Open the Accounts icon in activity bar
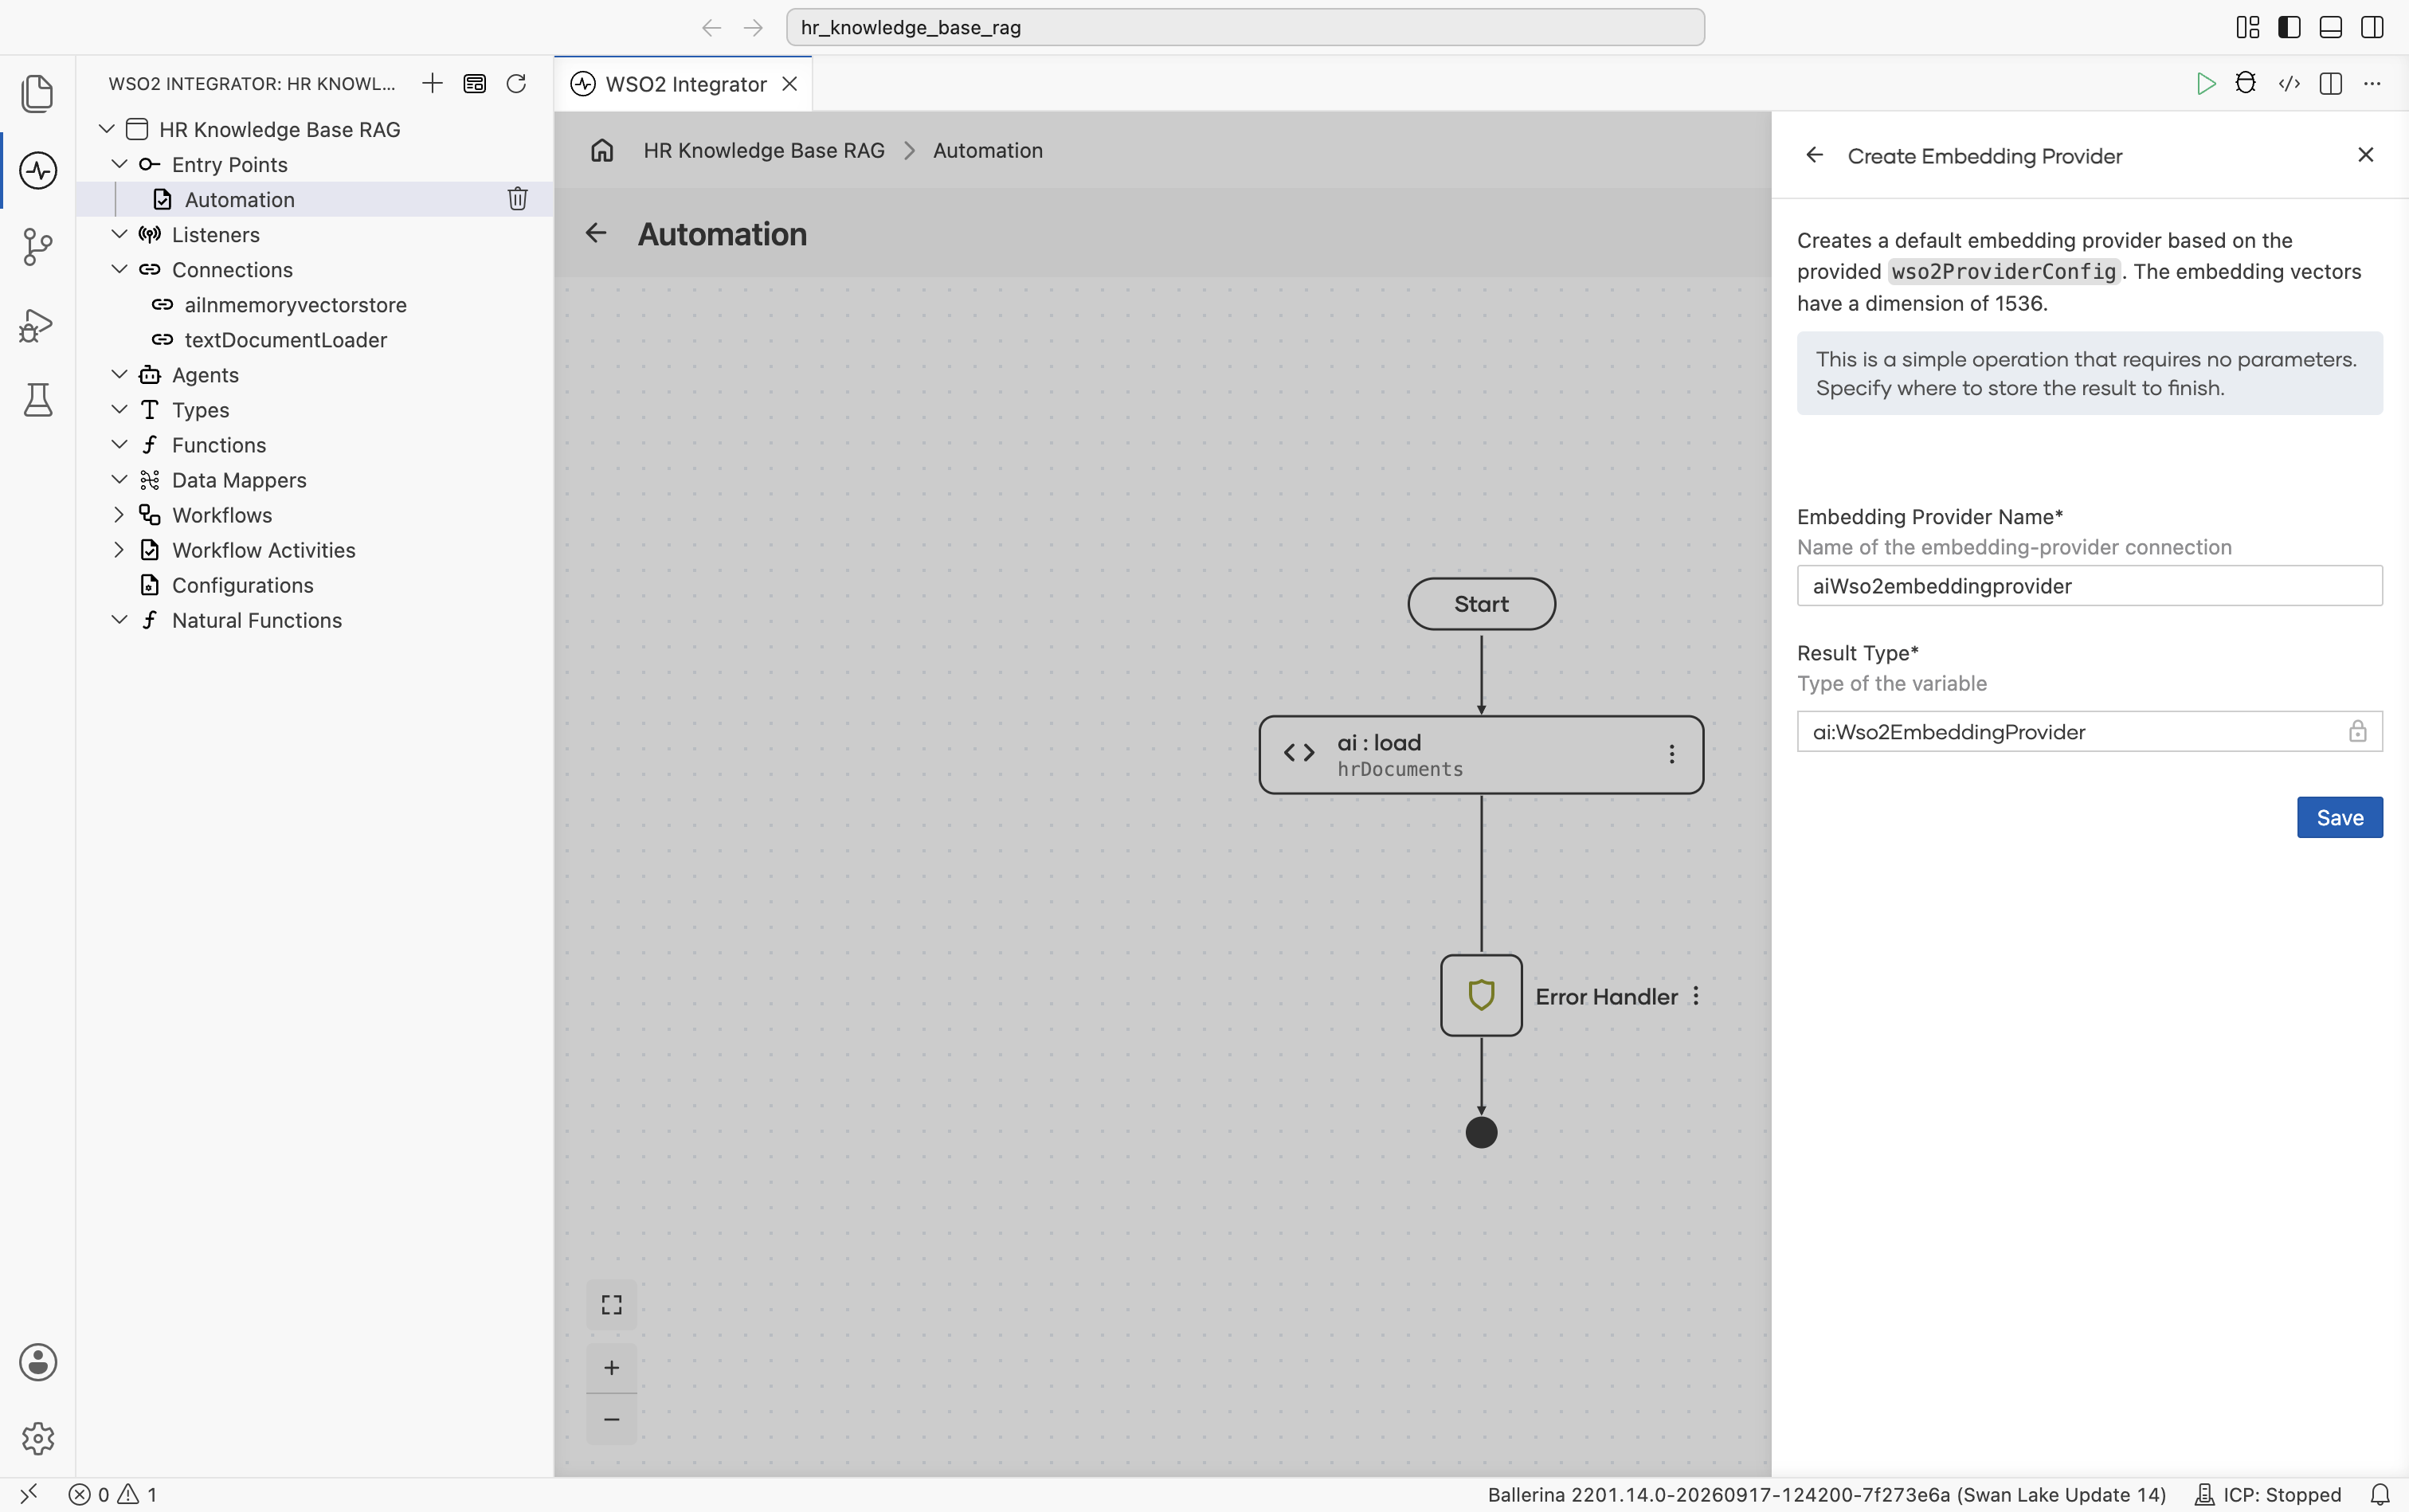The height and width of the screenshot is (1512, 2409). (x=38, y=1362)
